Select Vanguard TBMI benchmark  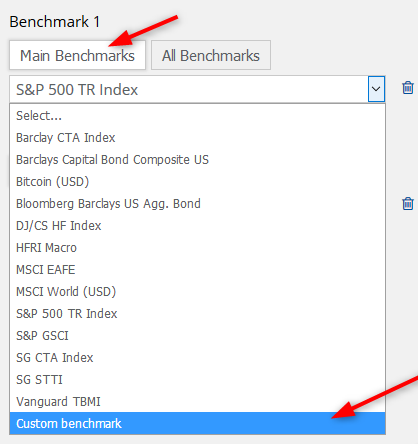[x=197, y=402]
